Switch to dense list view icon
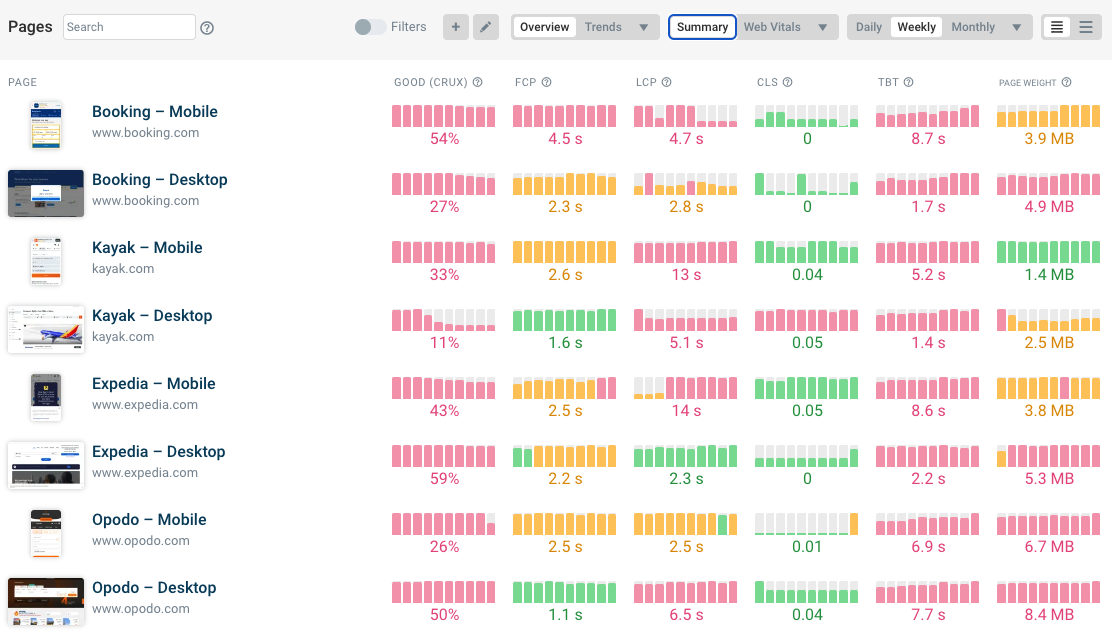Viewport: 1112px width, 640px height. coord(1057,27)
